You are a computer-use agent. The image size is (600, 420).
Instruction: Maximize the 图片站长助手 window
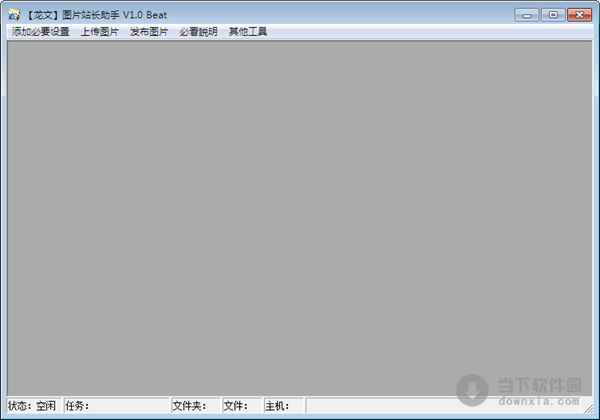553,15
